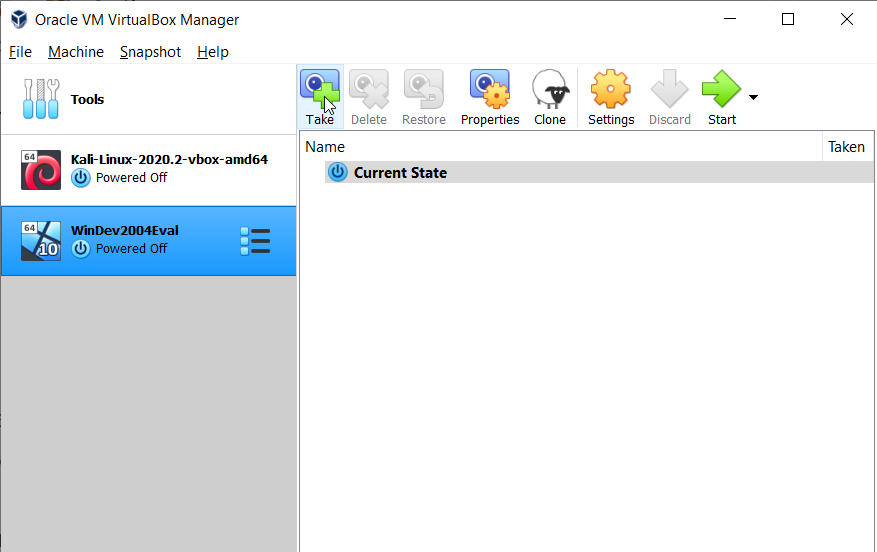This screenshot has height=552, width=877.
Task: Click the VirtualBox title bar logo
Action: point(19,19)
